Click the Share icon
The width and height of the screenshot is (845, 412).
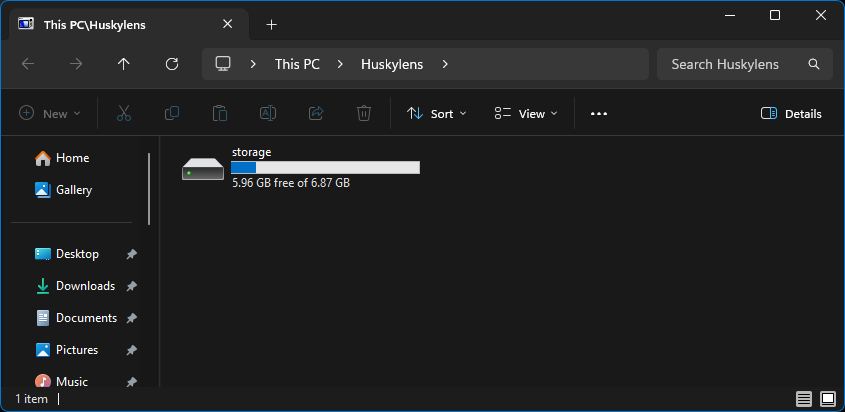(317, 114)
